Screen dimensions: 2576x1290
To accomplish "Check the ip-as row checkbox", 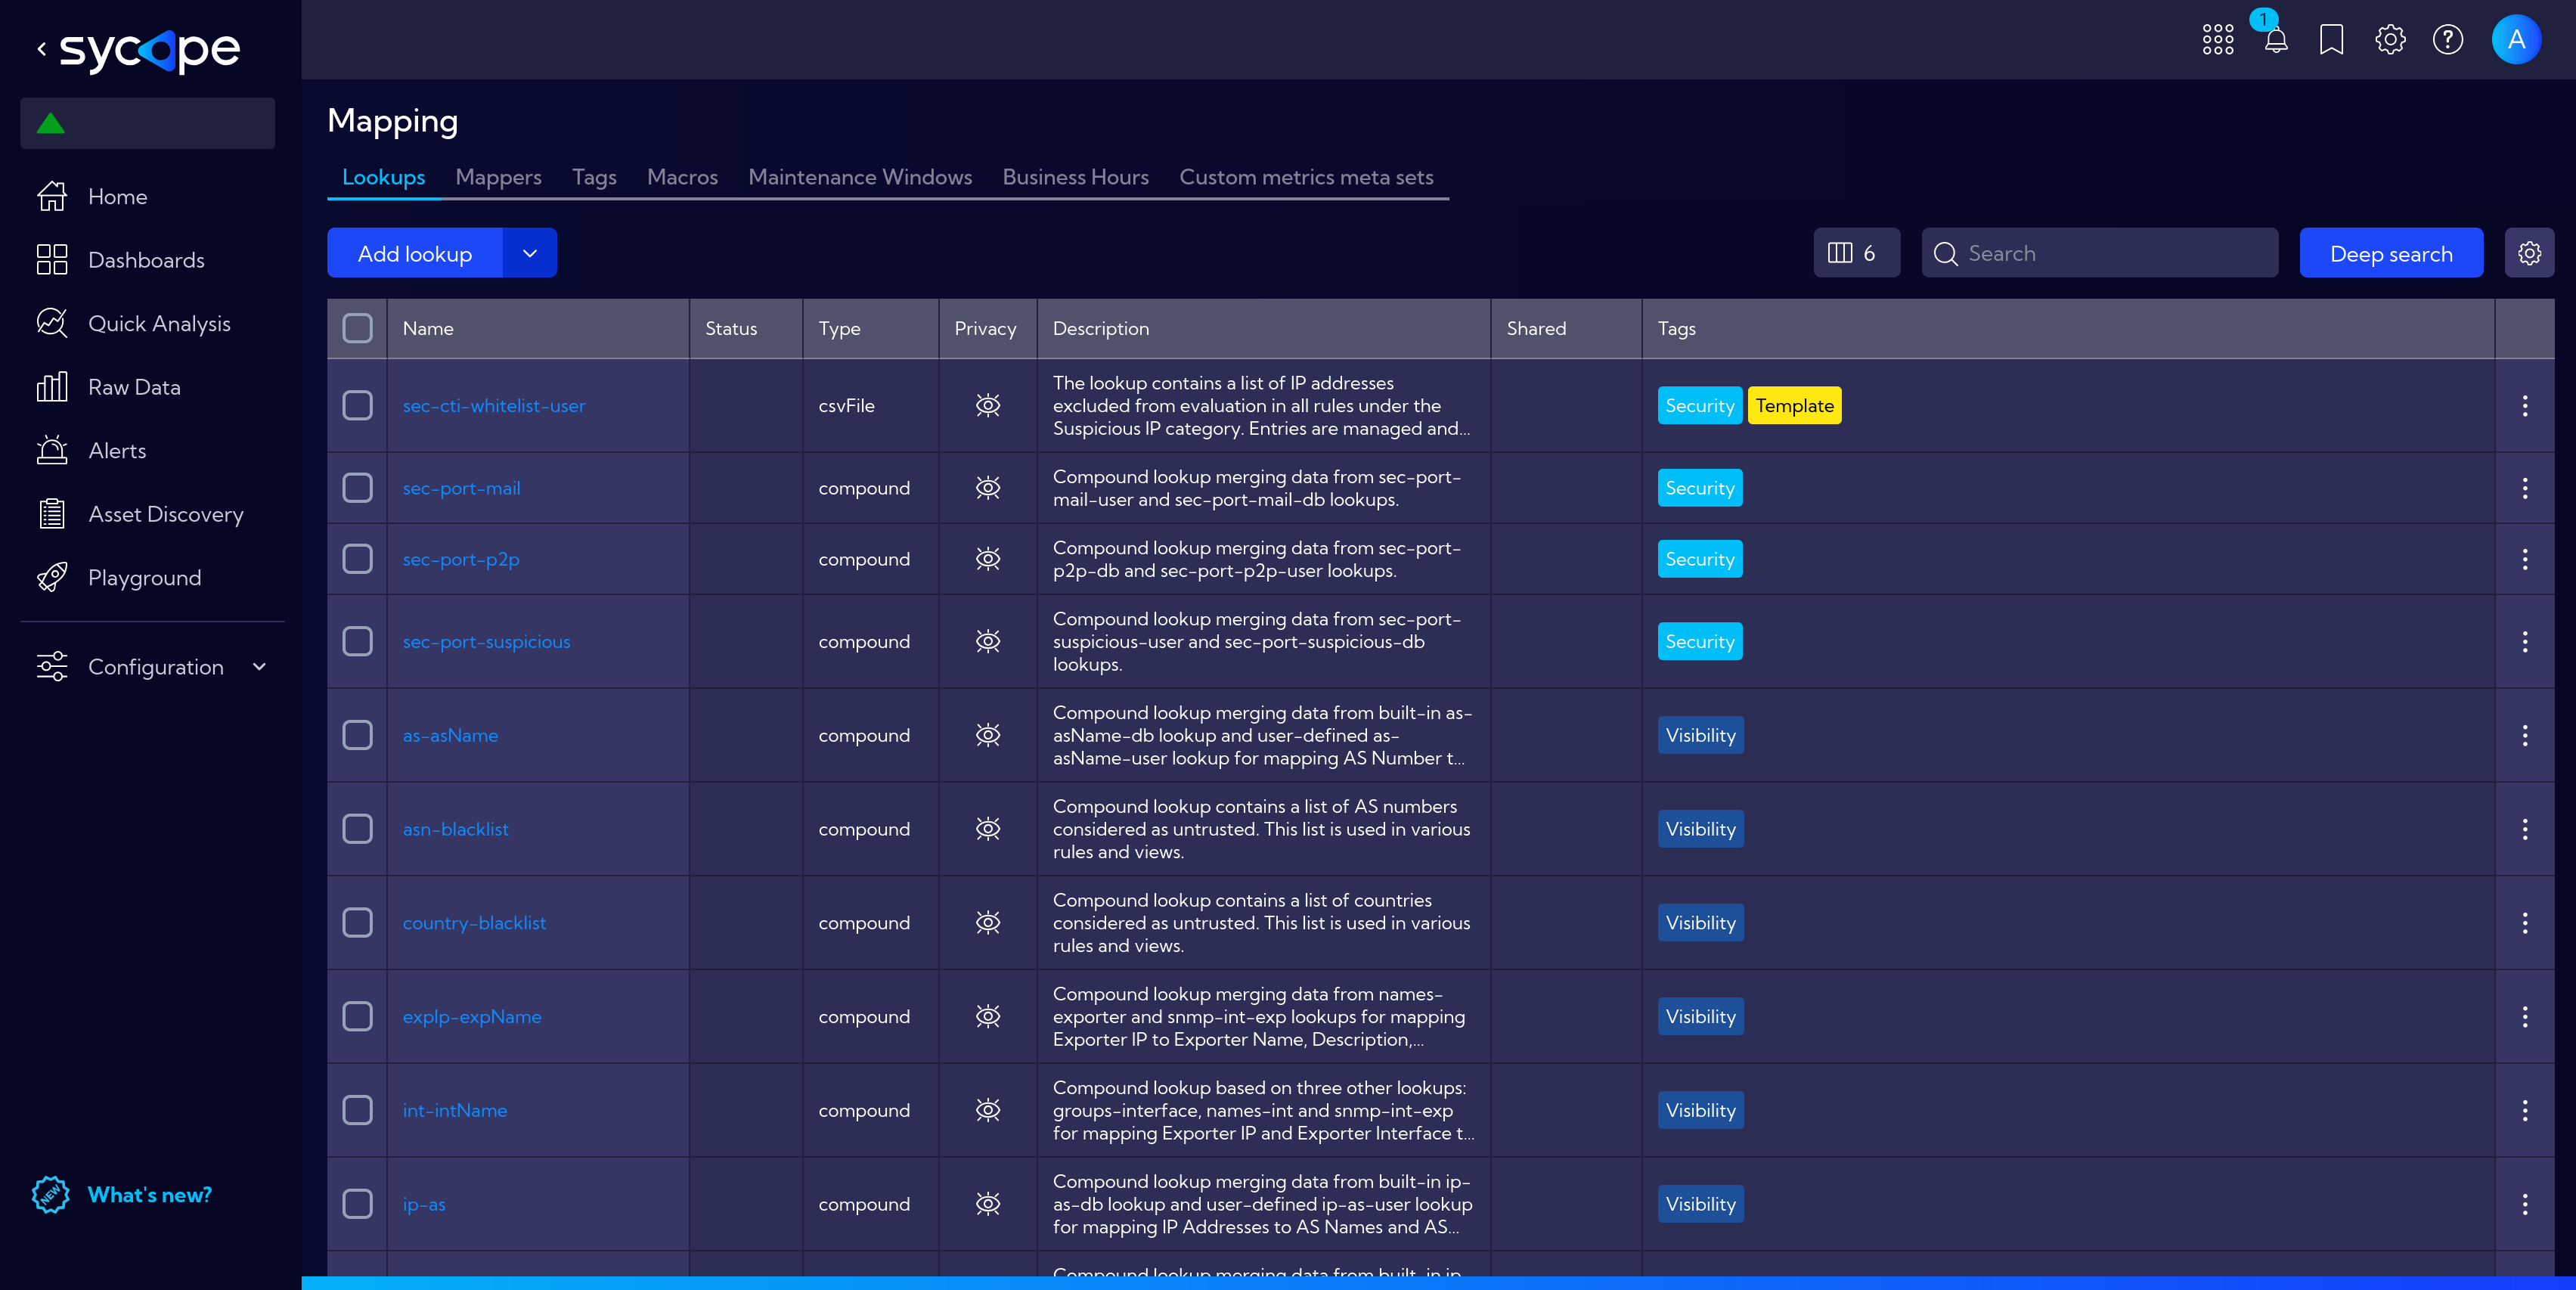I will 357,1204.
